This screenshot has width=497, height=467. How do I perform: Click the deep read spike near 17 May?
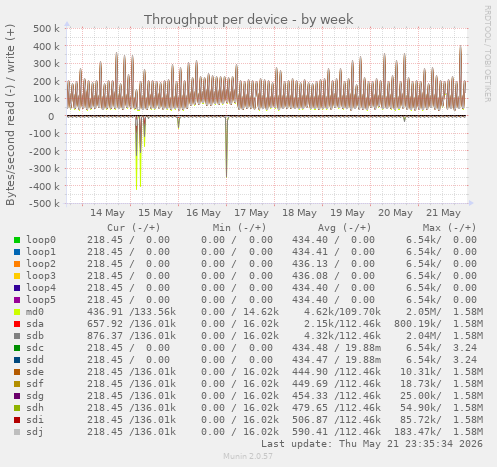[x=226, y=148]
